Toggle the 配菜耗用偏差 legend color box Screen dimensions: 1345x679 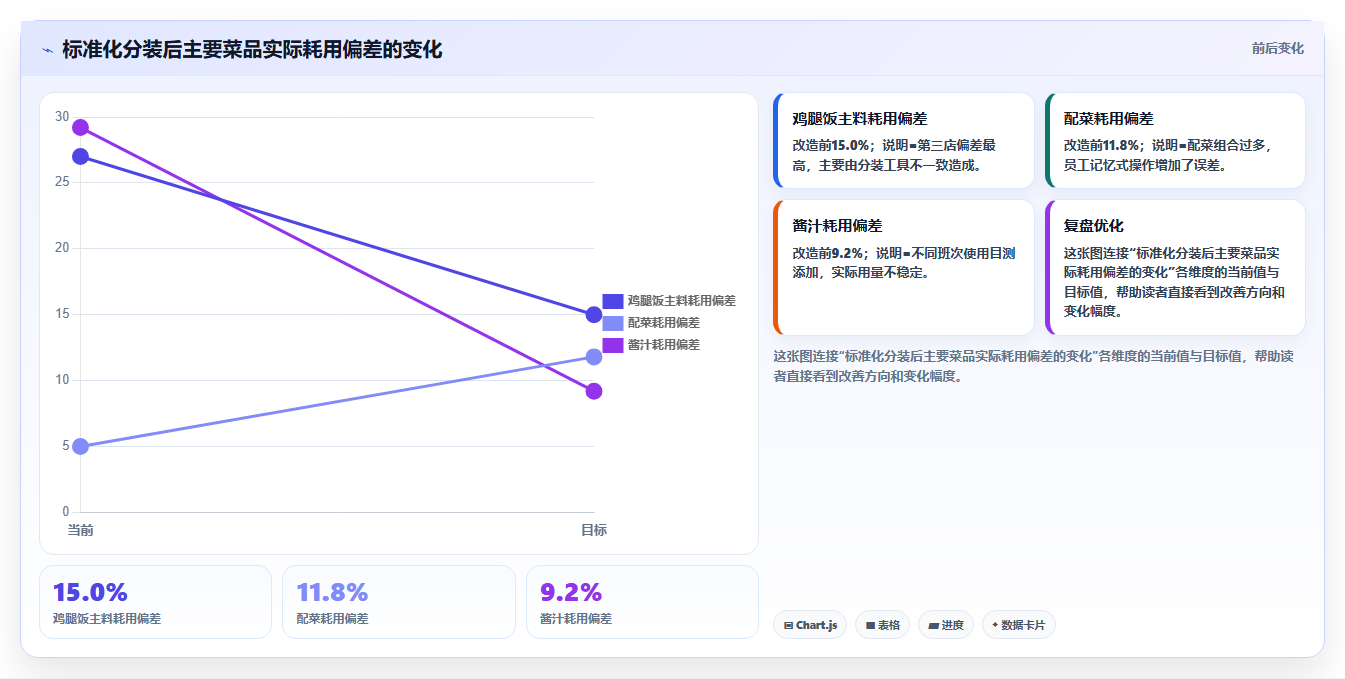pos(613,323)
